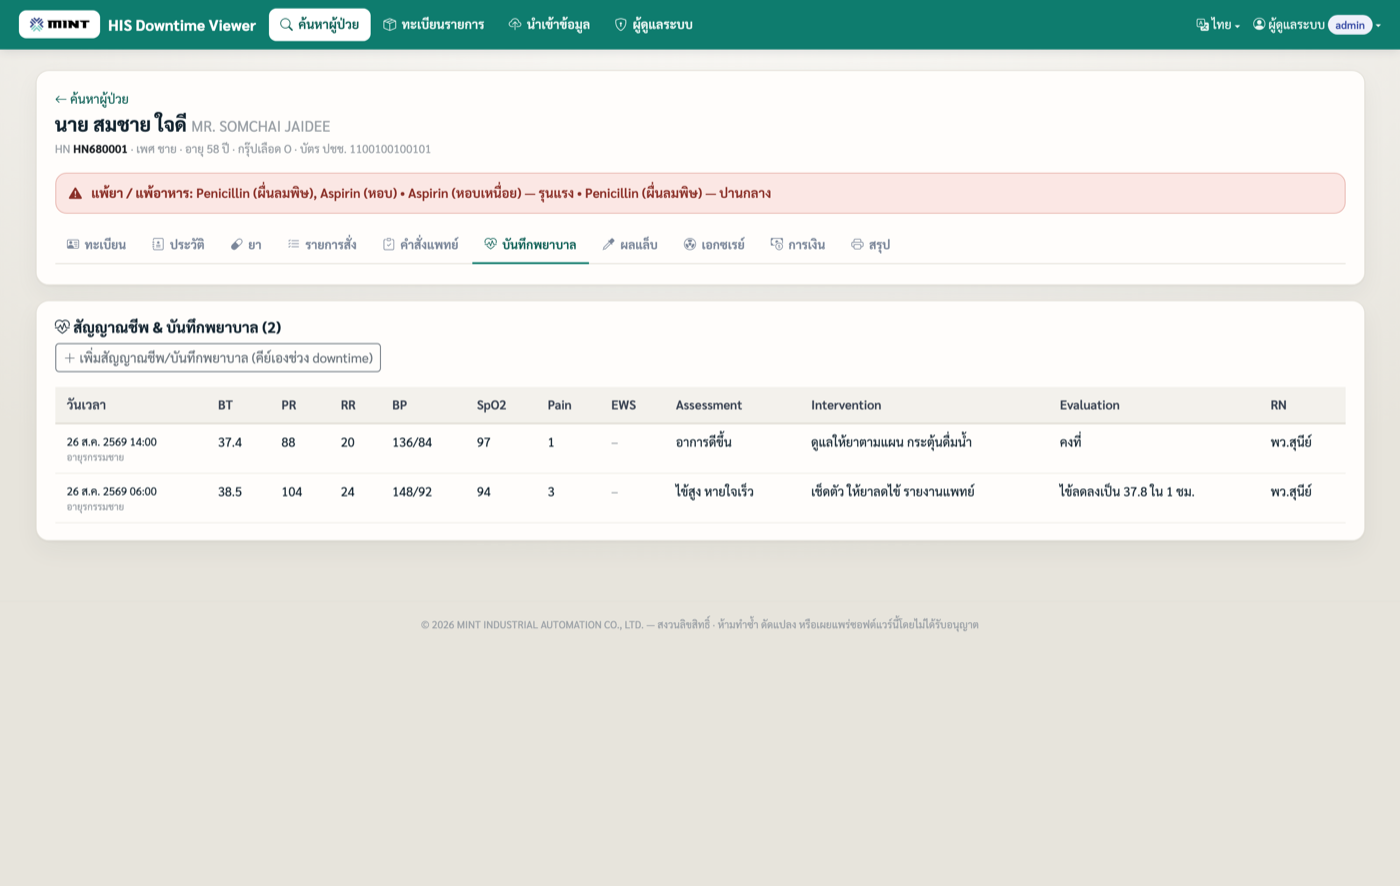Viewport: 1400px width, 886px height.
Task: Click the magnifier icon in ค้นหาผู้ป่วย button
Action: tap(286, 25)
